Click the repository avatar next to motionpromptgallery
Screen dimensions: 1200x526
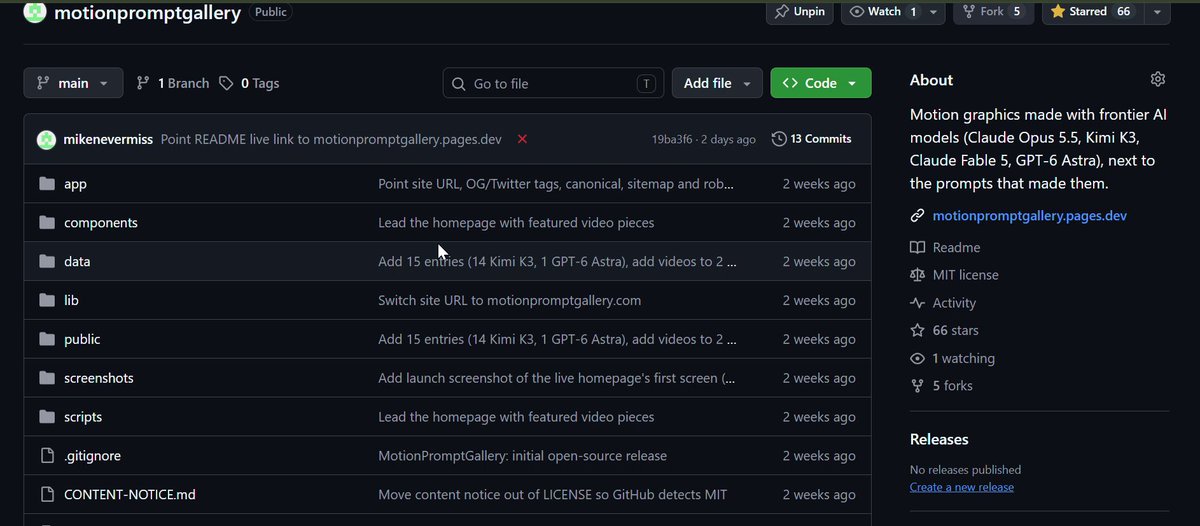[35, 12]
